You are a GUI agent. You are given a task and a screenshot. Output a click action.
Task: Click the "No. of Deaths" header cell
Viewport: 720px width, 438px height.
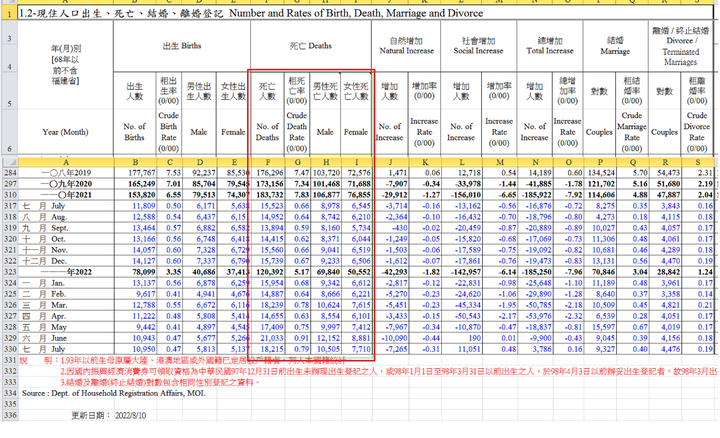pos(268,132)
